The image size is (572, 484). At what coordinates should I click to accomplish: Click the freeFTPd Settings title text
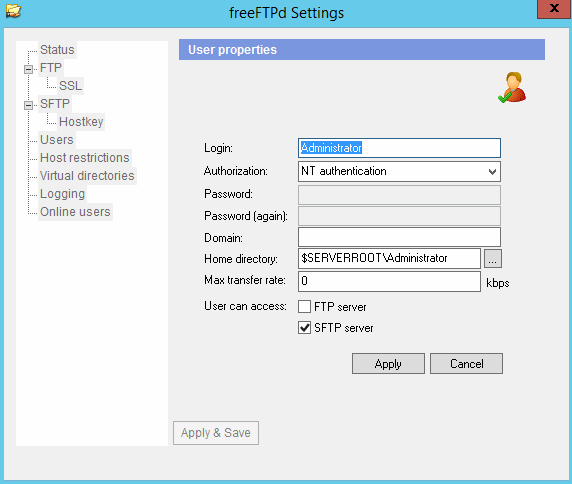pos(286,13)
